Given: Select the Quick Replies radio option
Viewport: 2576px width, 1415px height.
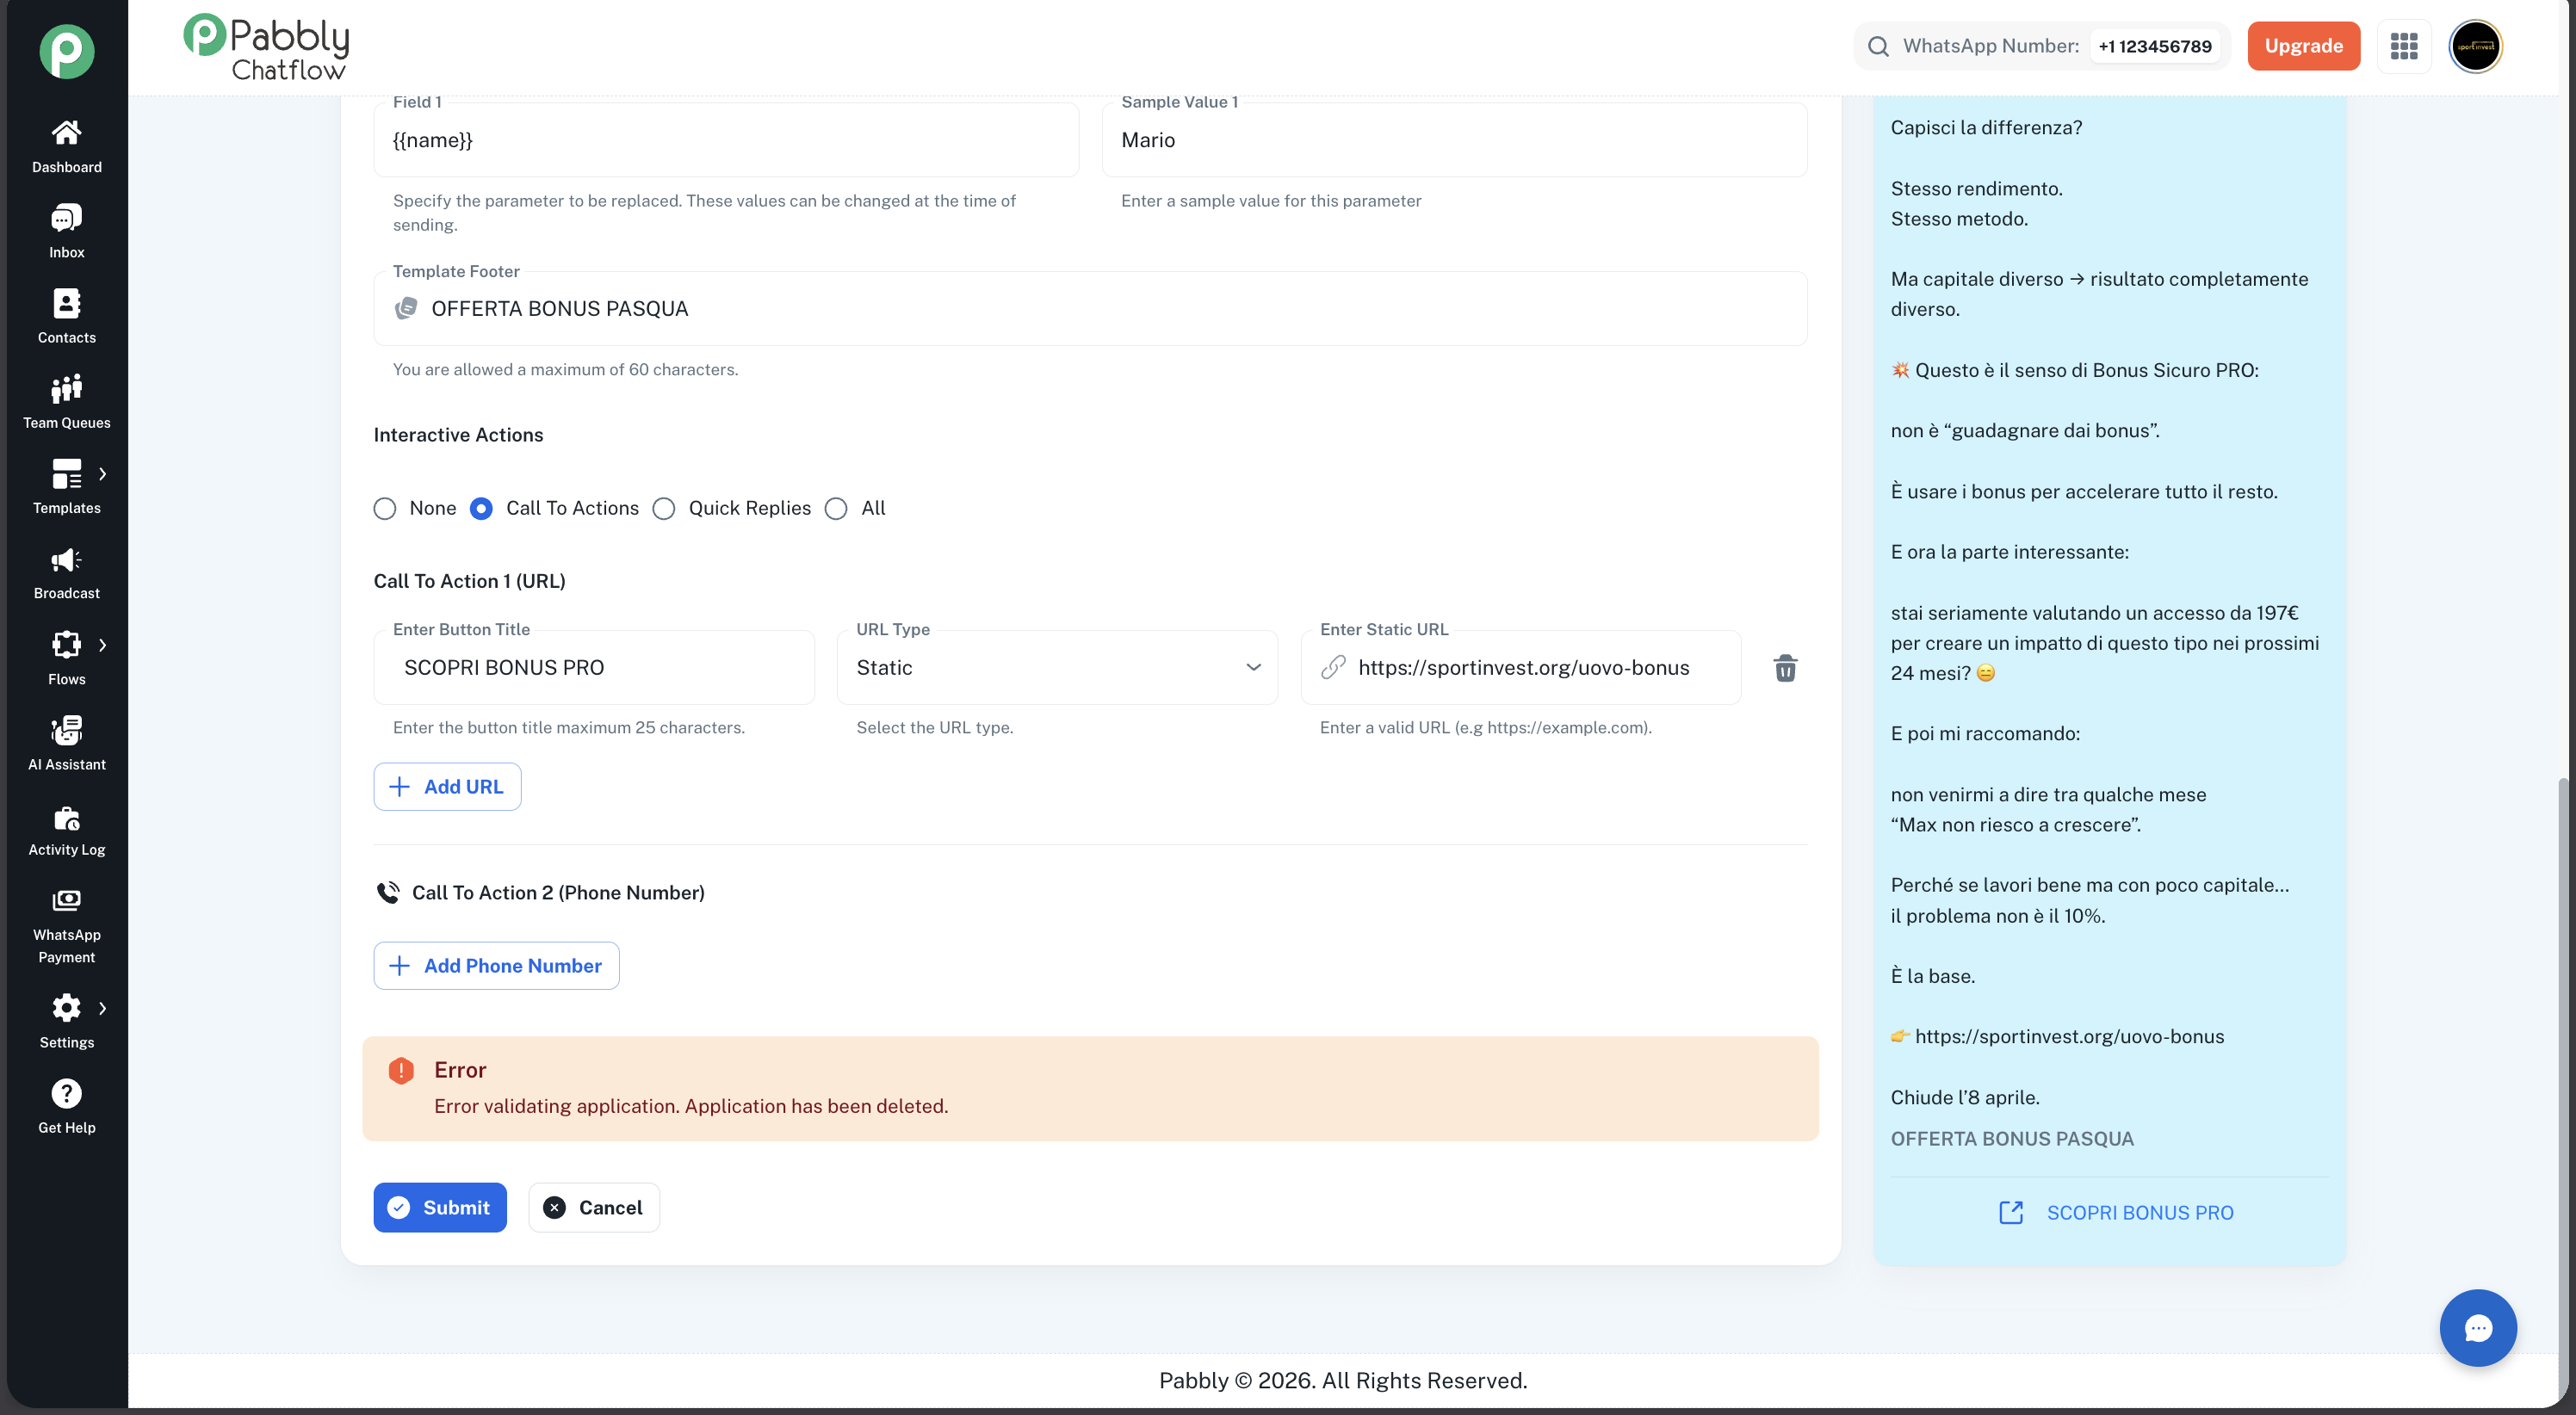Looking at the screenshot, I should [x=664, y=508].
